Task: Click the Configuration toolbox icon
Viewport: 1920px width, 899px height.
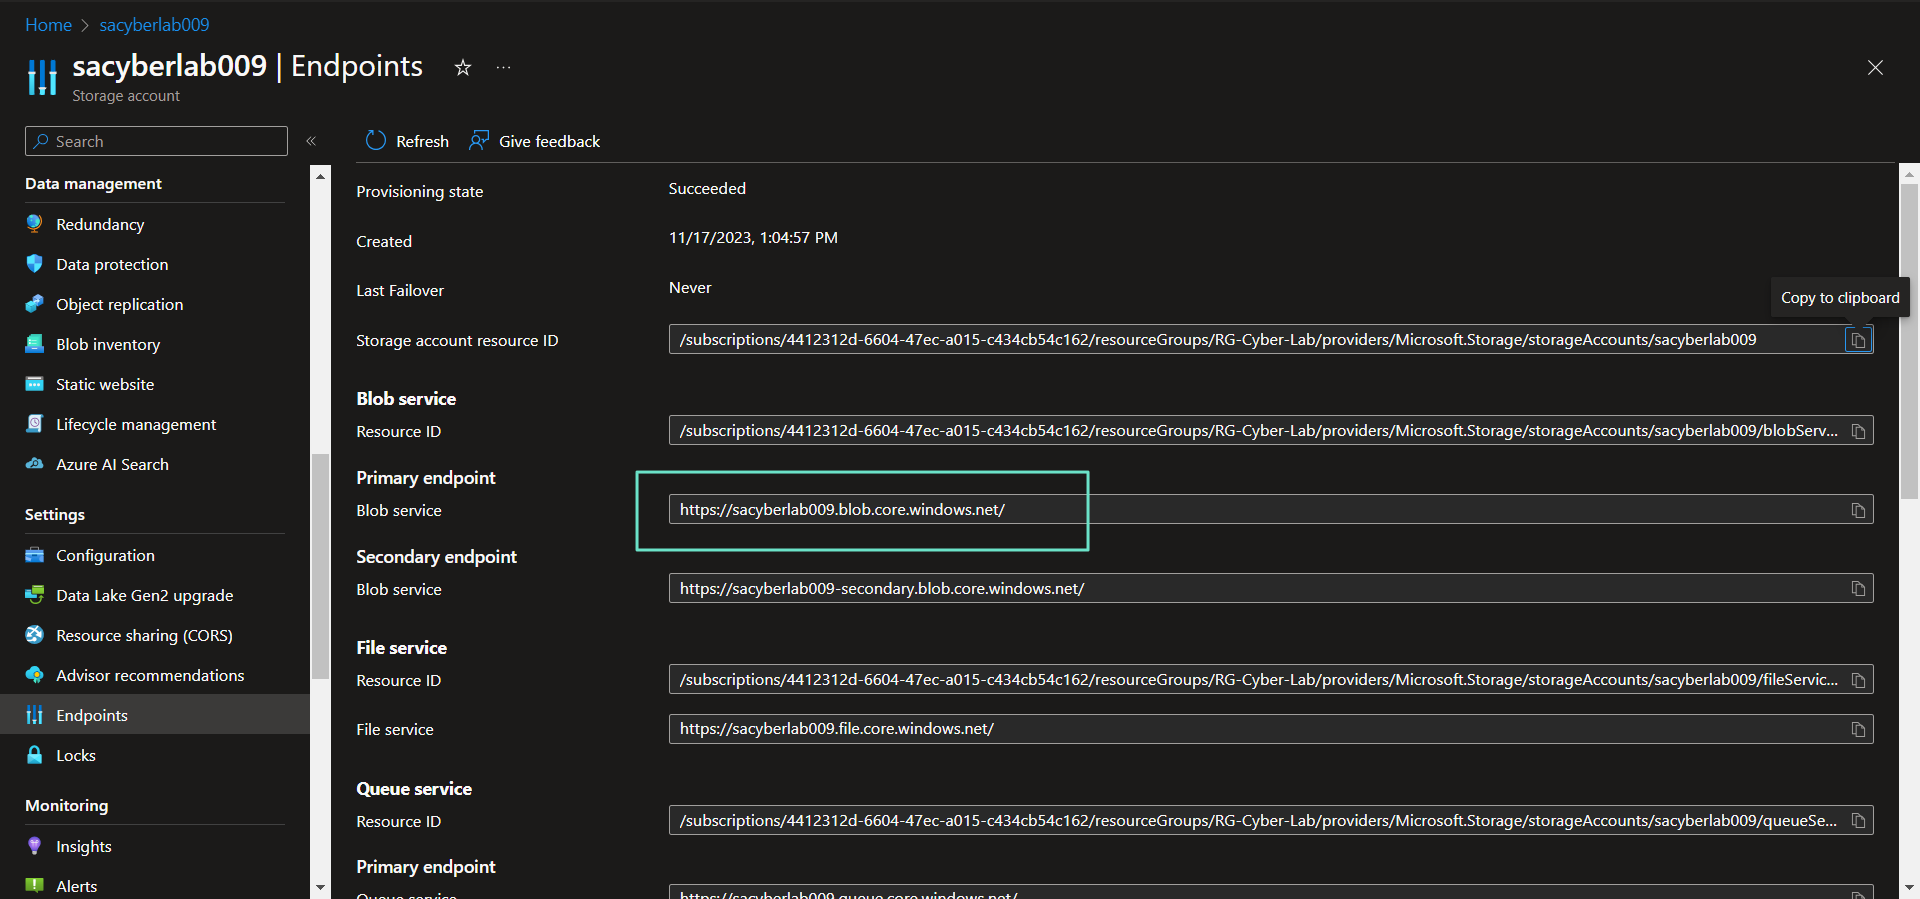Action: coord(35,555)
